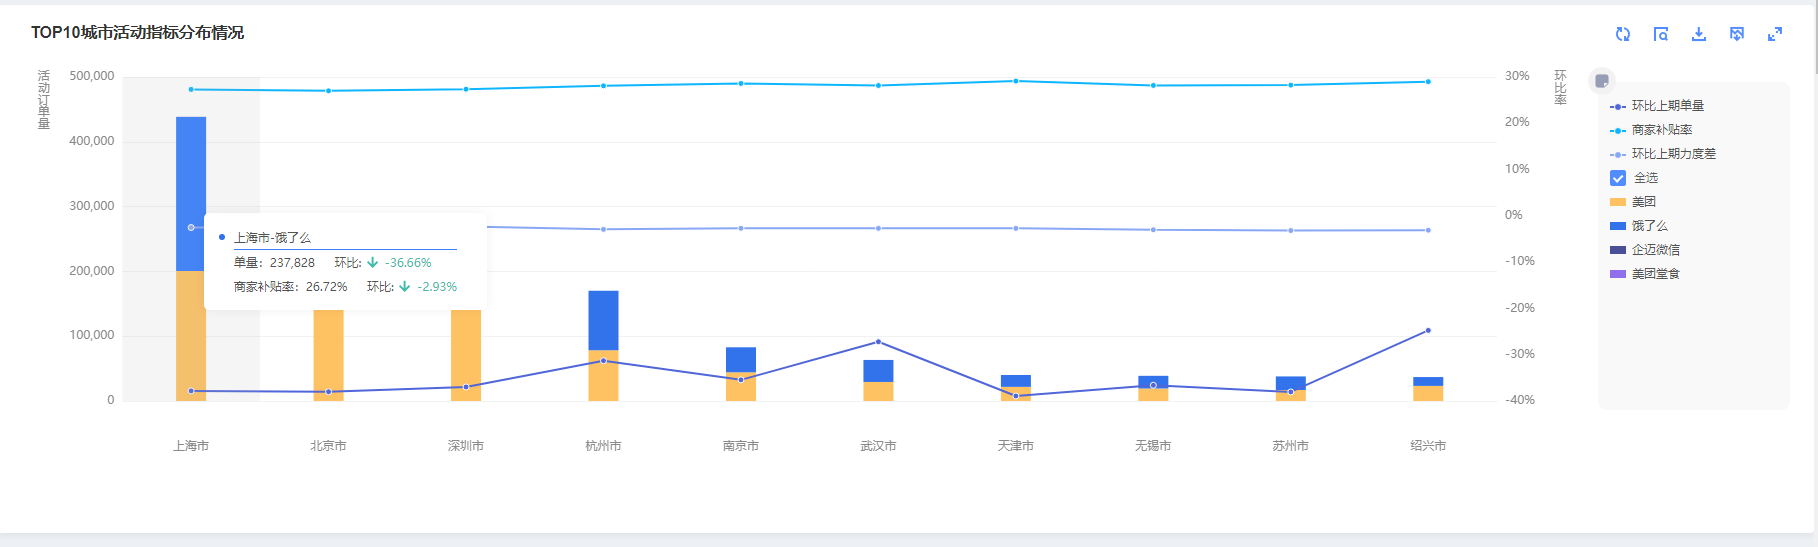This screenshot has width=1818, height=547.
Task: Toggle the 环比上期单量 line series
Action: [1657, 106]
